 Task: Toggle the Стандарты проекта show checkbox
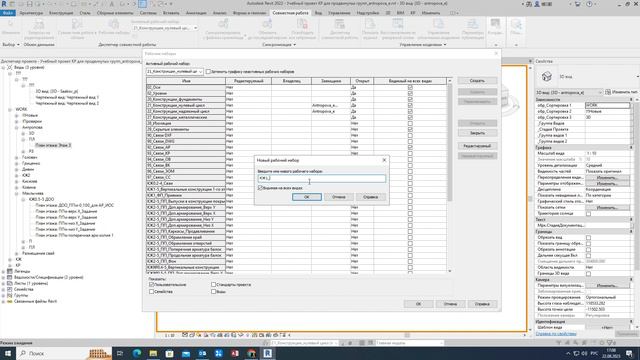[213, 284]
